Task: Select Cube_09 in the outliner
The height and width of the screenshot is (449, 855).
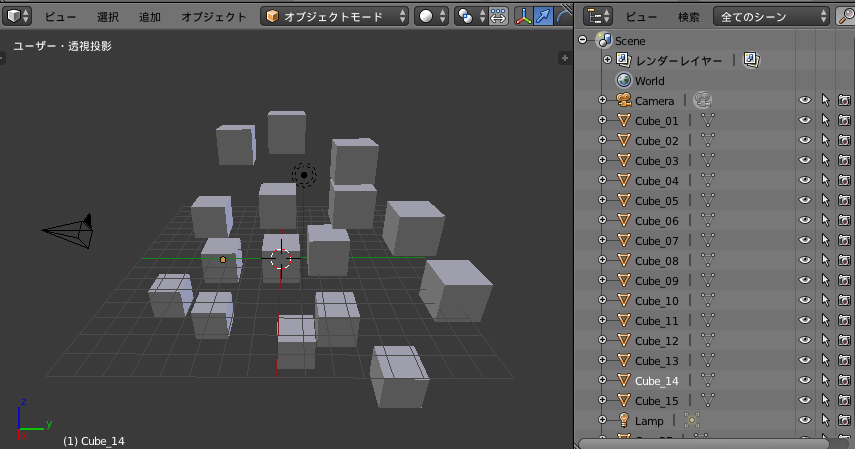Action: click(x=657, y=281)
